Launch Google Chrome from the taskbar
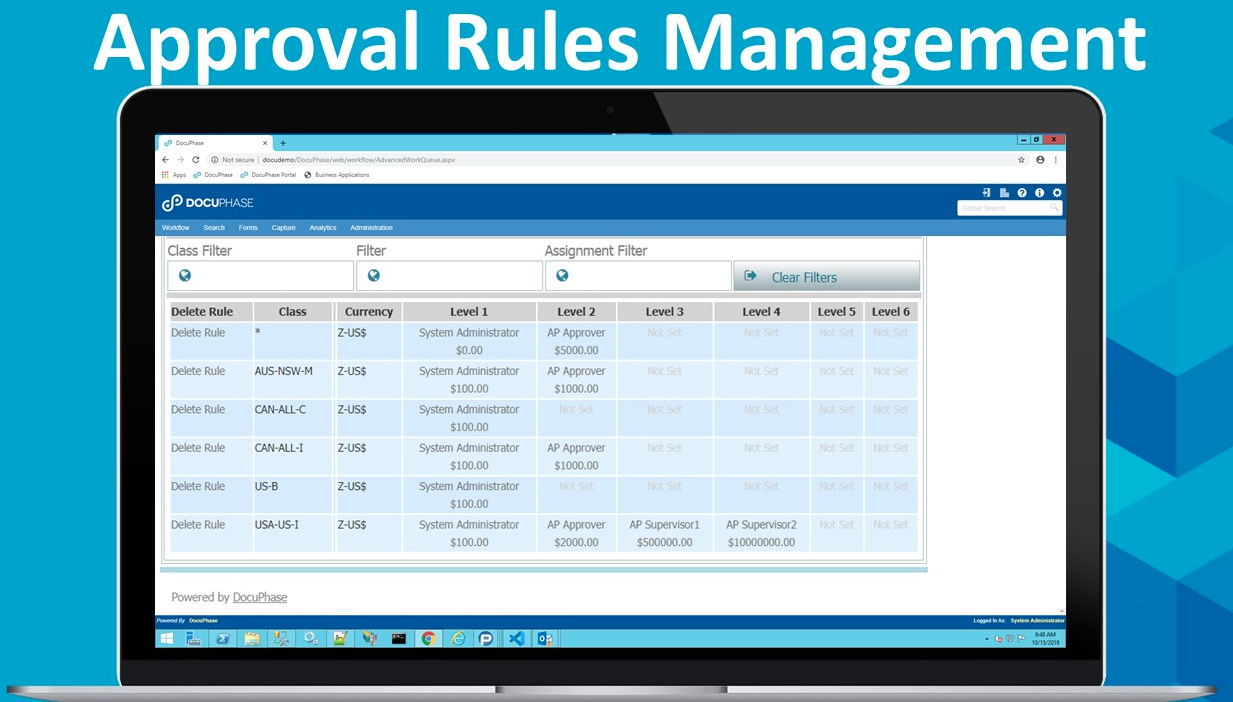Viewport: 1233px width, 702px height. pos(428,638)
